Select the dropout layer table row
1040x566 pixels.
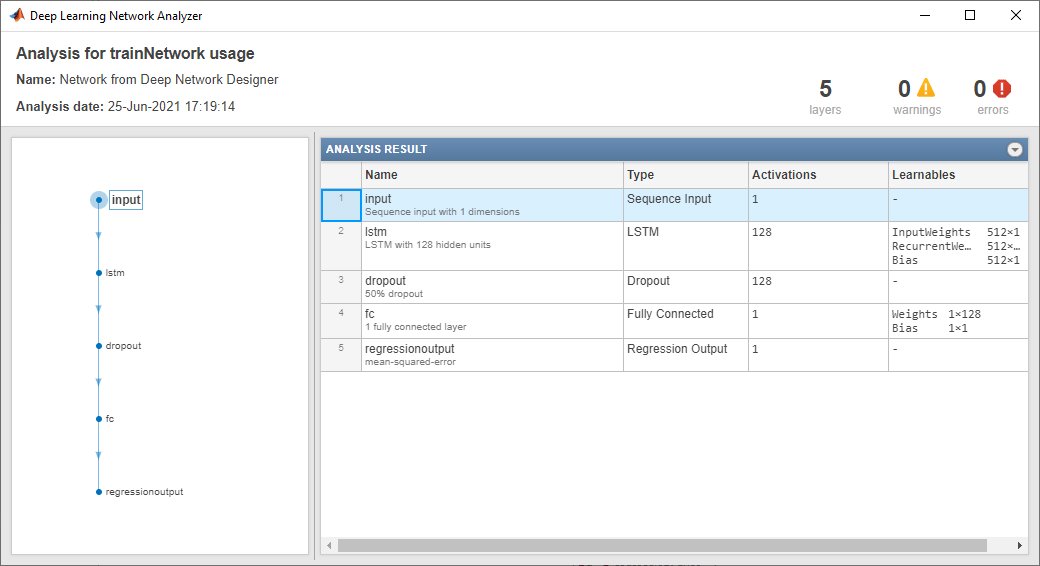[492, 287]
